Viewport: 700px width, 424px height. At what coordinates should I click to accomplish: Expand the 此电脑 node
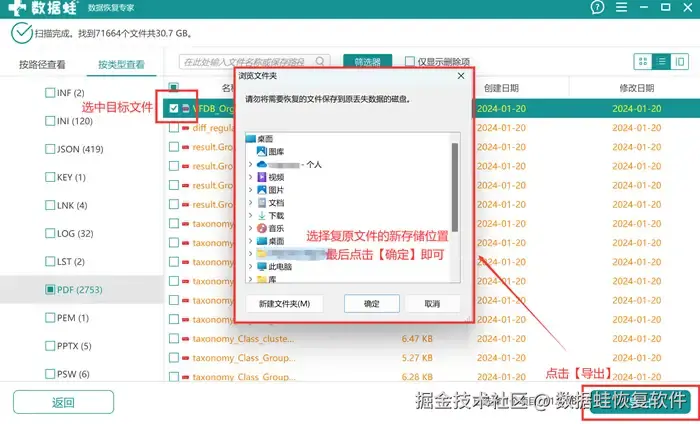250,266
